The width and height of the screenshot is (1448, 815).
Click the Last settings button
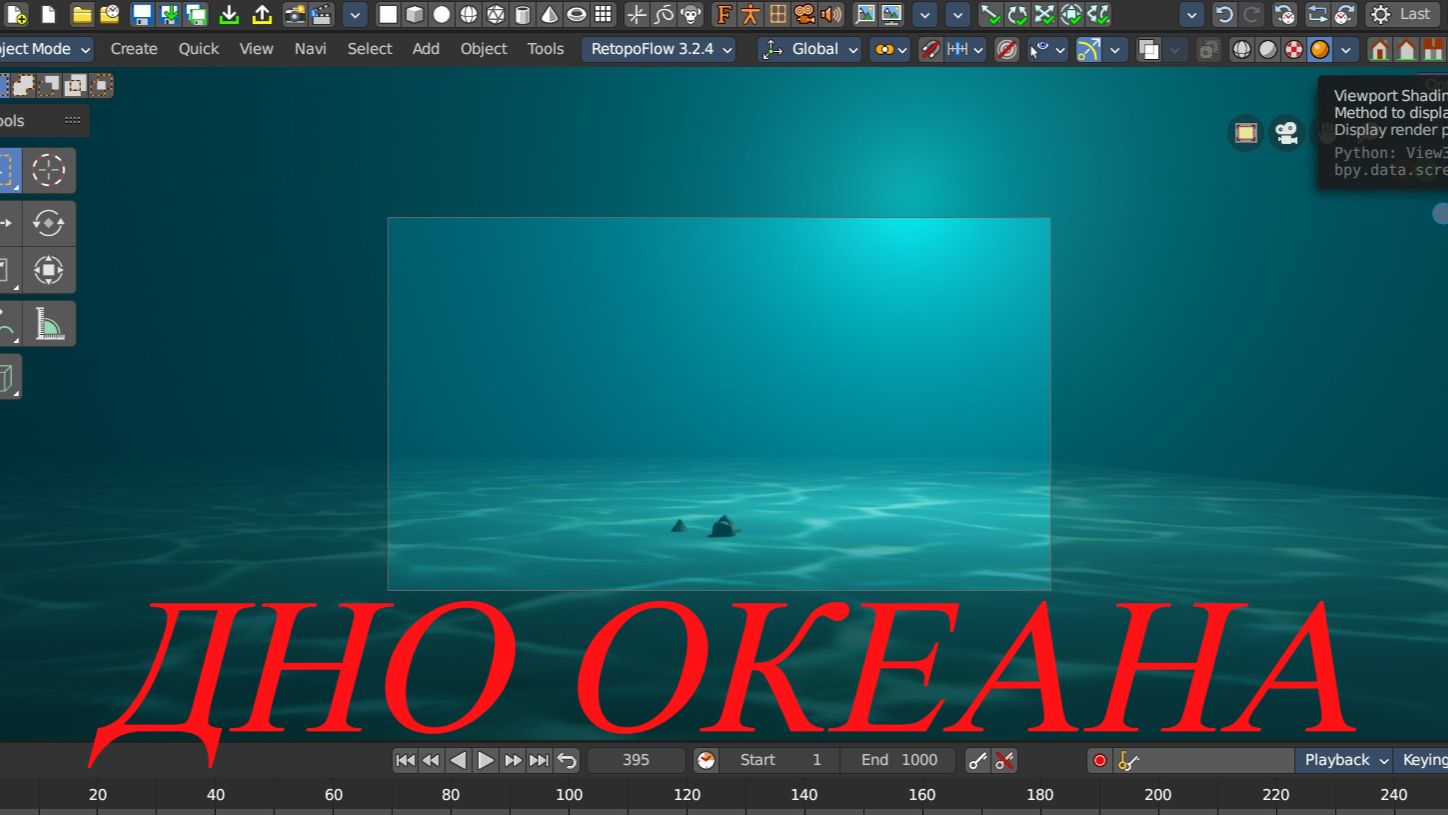(1402, 15)
